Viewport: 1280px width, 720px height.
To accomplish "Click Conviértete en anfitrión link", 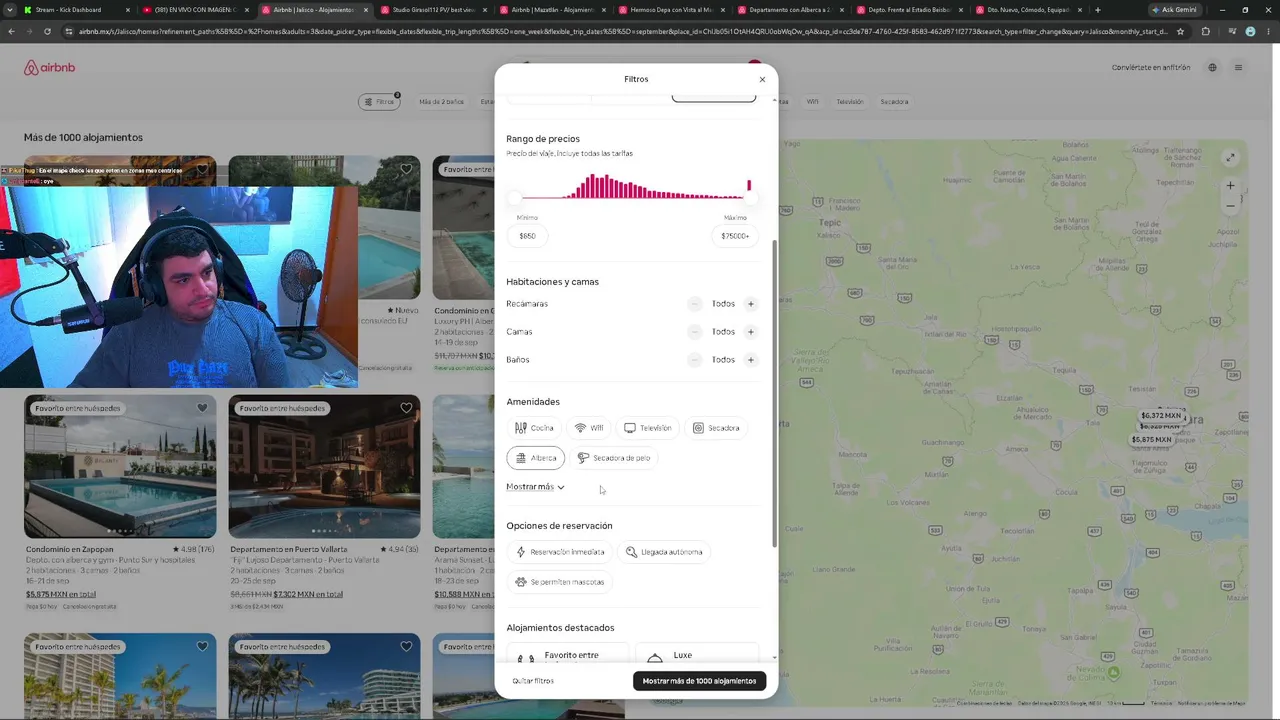I will (1151, 68).
